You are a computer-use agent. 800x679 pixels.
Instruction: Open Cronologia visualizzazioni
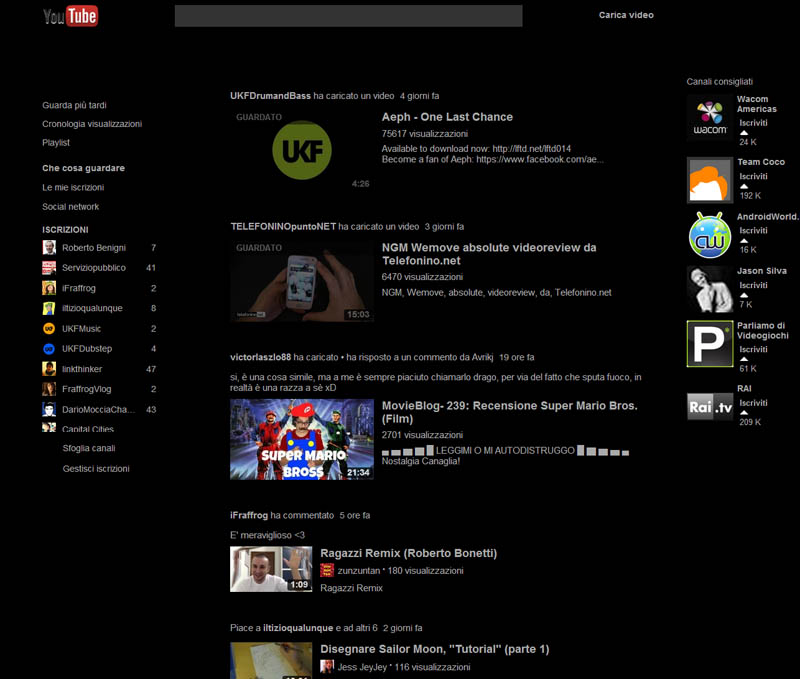[x=92, y=124]
